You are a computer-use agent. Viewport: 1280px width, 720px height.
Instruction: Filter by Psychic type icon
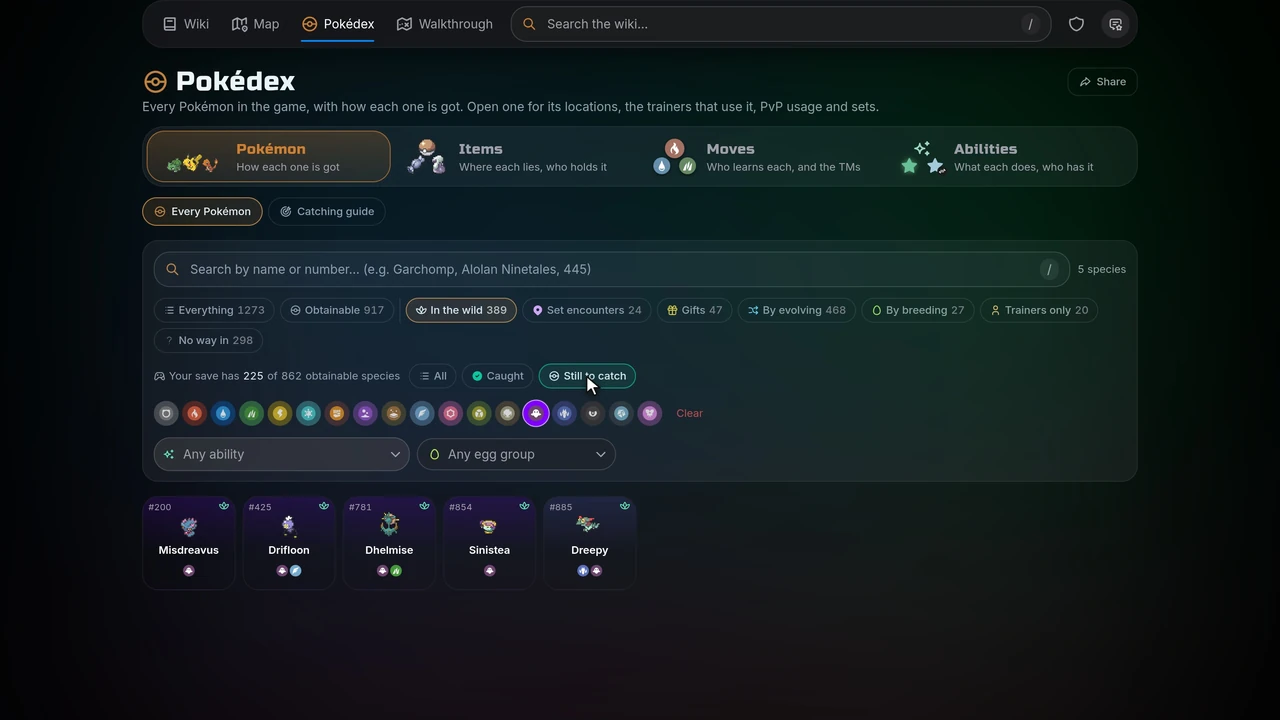451,413
